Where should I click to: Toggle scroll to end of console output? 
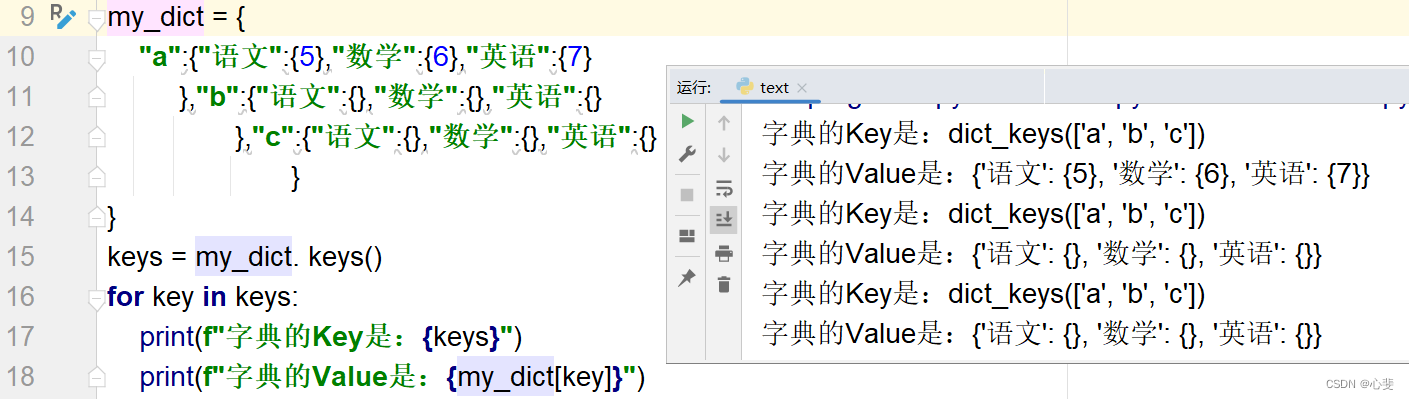724,220
